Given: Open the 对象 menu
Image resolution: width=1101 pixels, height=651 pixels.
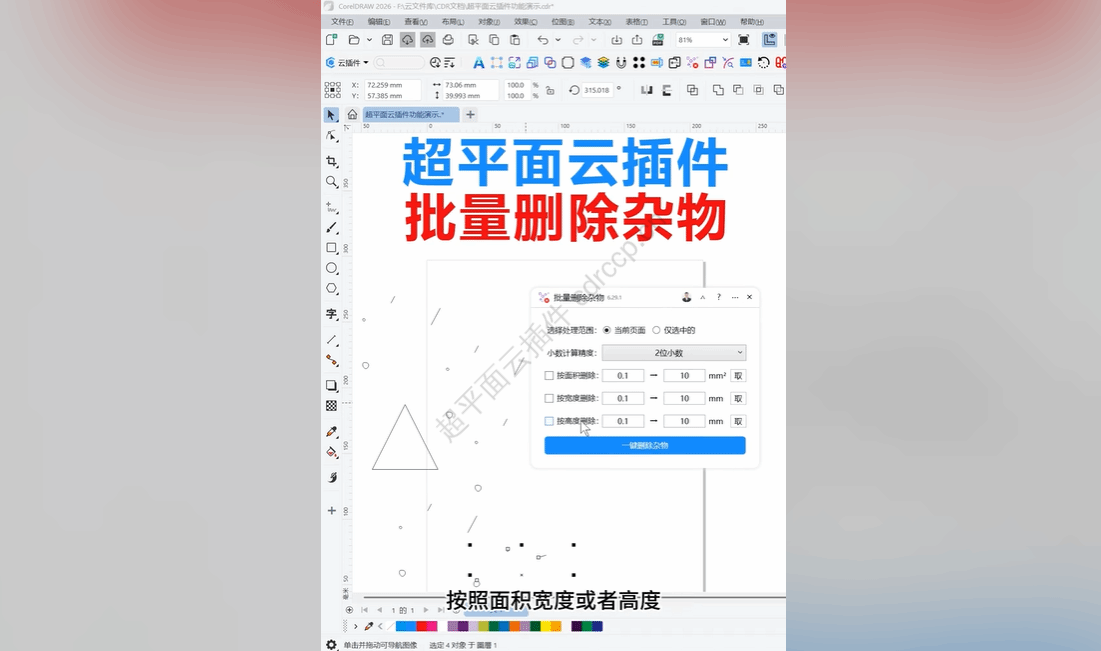Looking at the screenshot, I should coord(489,22).
